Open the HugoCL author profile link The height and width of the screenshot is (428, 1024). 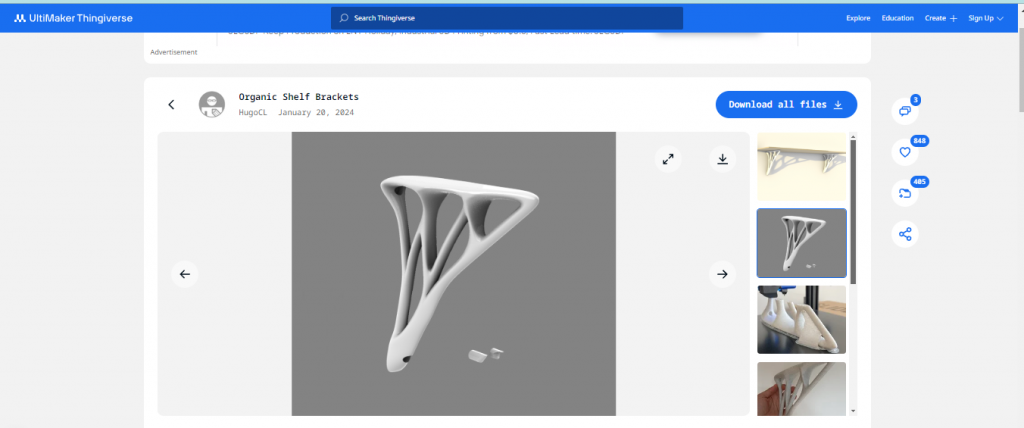pyautogui.click(x=252, y=113)
